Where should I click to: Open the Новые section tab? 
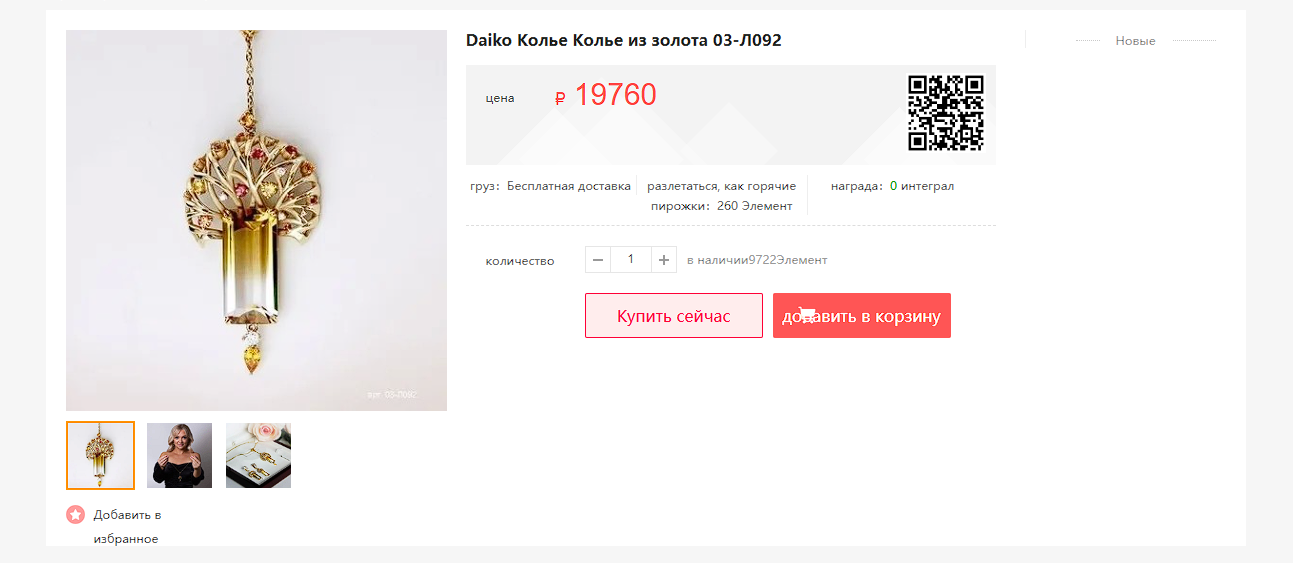coord(1135,41)
